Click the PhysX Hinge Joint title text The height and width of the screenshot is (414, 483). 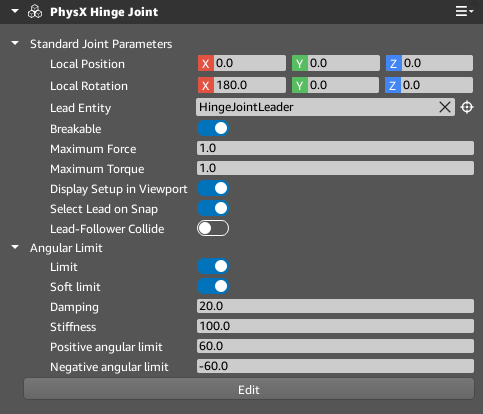(104, 12)
